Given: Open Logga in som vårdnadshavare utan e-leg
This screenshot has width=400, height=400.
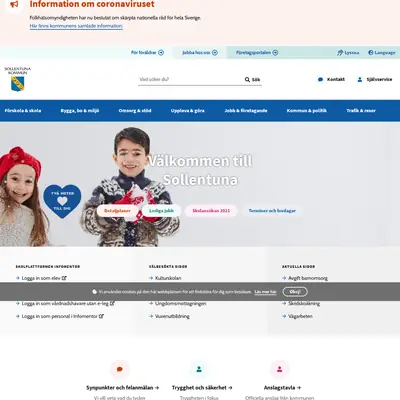Looking at the screenshot, I should (x=65, y=304).
